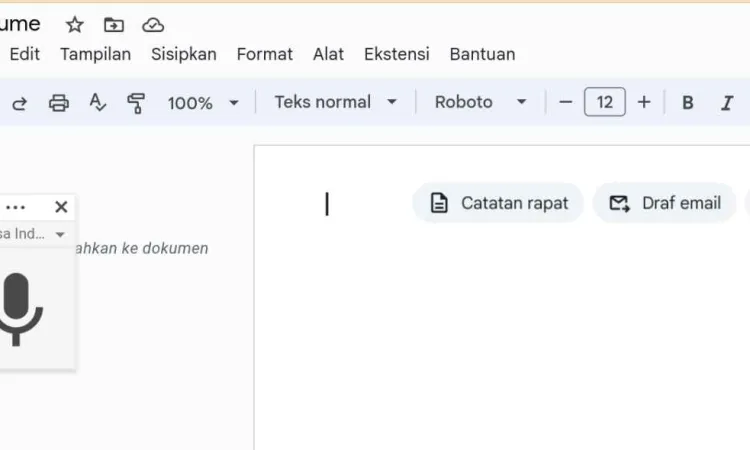Open the Roboto font dropdown
750x450 pixels.
(480, 102)
